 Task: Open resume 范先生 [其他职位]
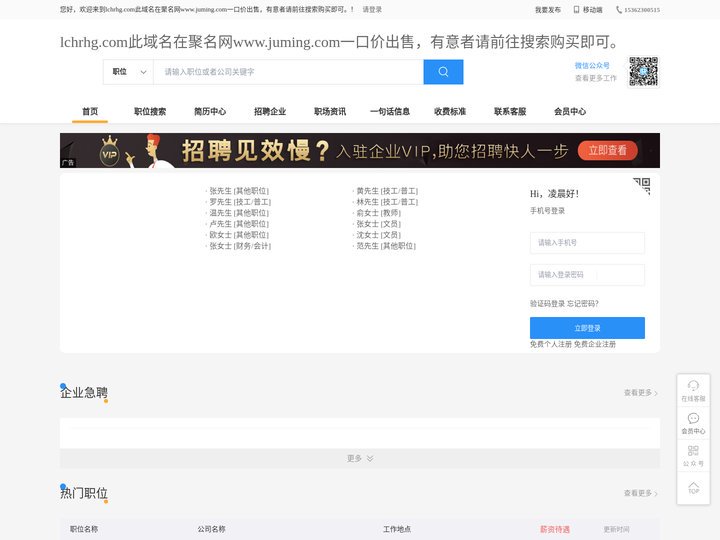[386, 246]
